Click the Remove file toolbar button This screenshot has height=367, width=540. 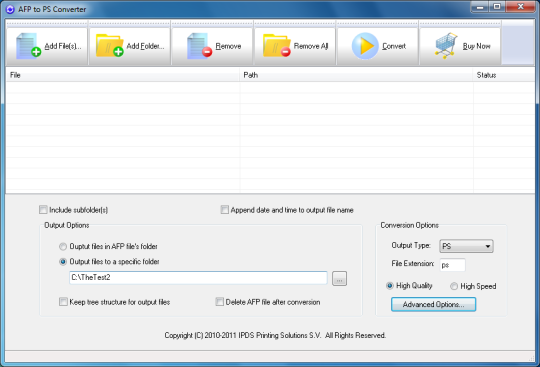pos(212,46)
